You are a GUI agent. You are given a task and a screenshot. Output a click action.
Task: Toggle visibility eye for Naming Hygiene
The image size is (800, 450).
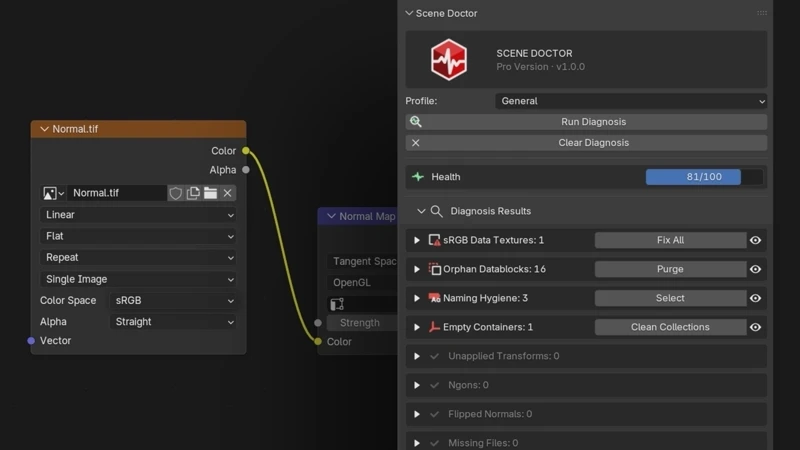point(756,298)
